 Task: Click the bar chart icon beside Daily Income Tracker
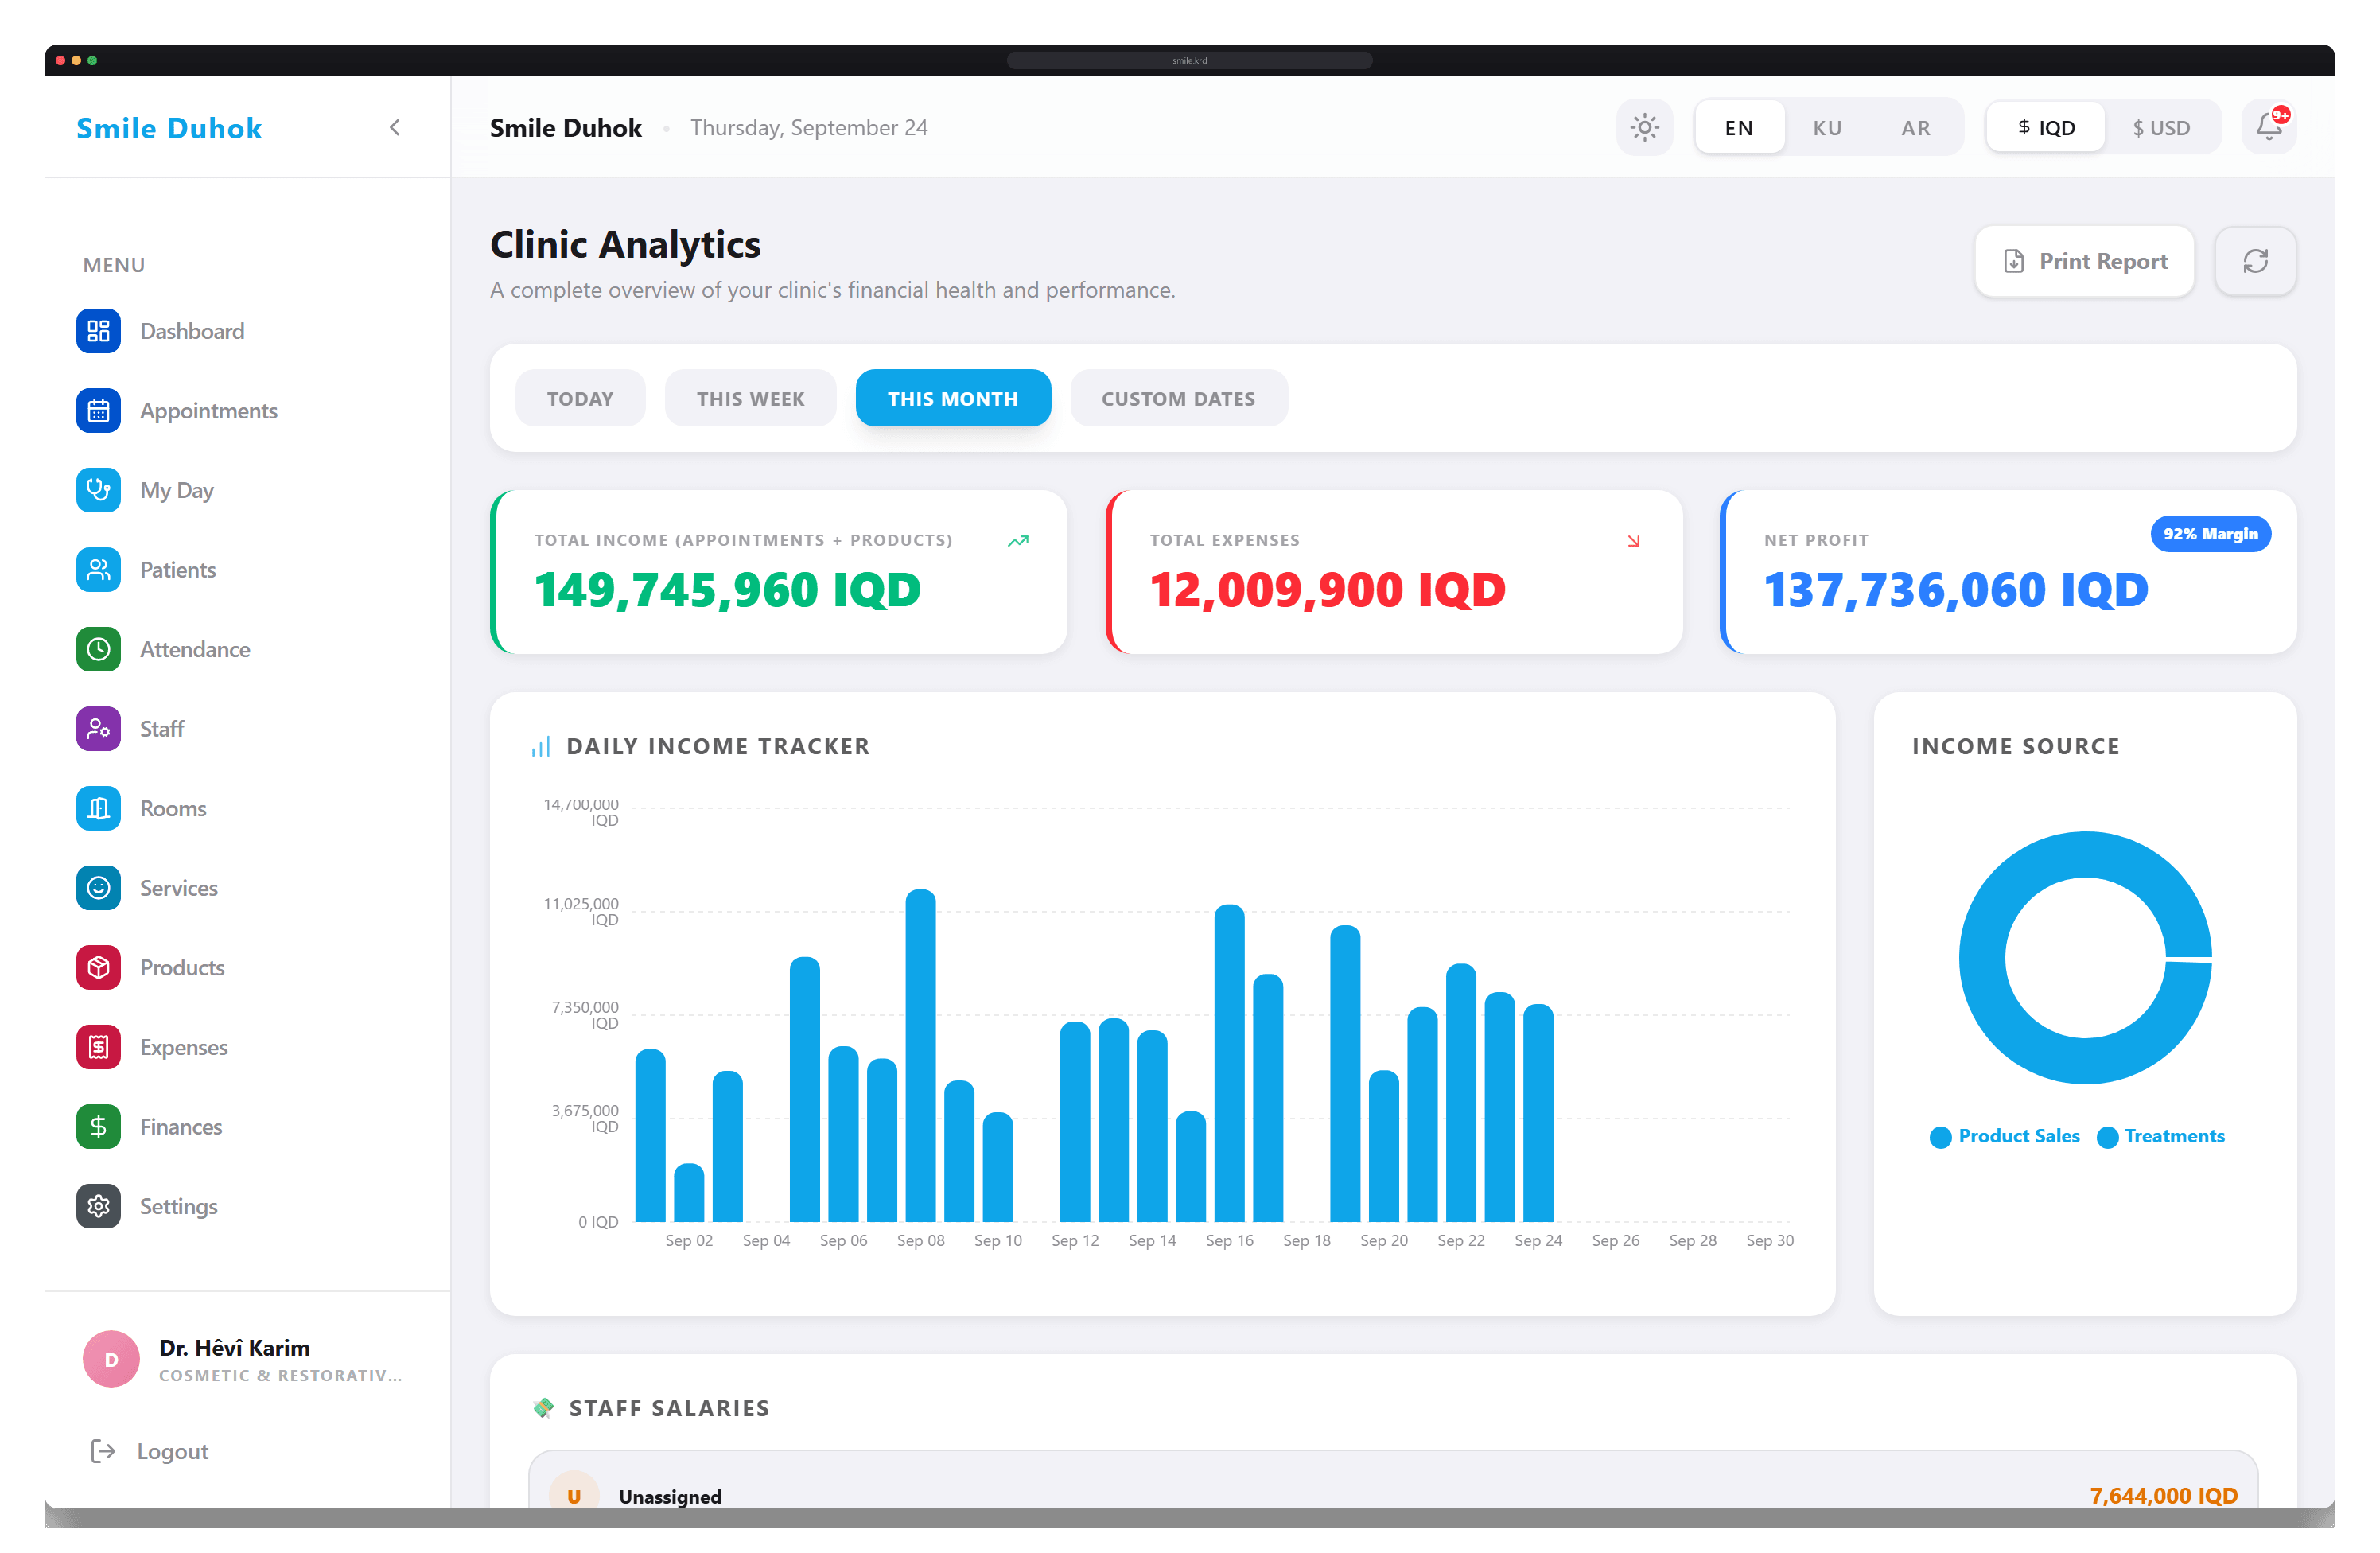(541, 747)
